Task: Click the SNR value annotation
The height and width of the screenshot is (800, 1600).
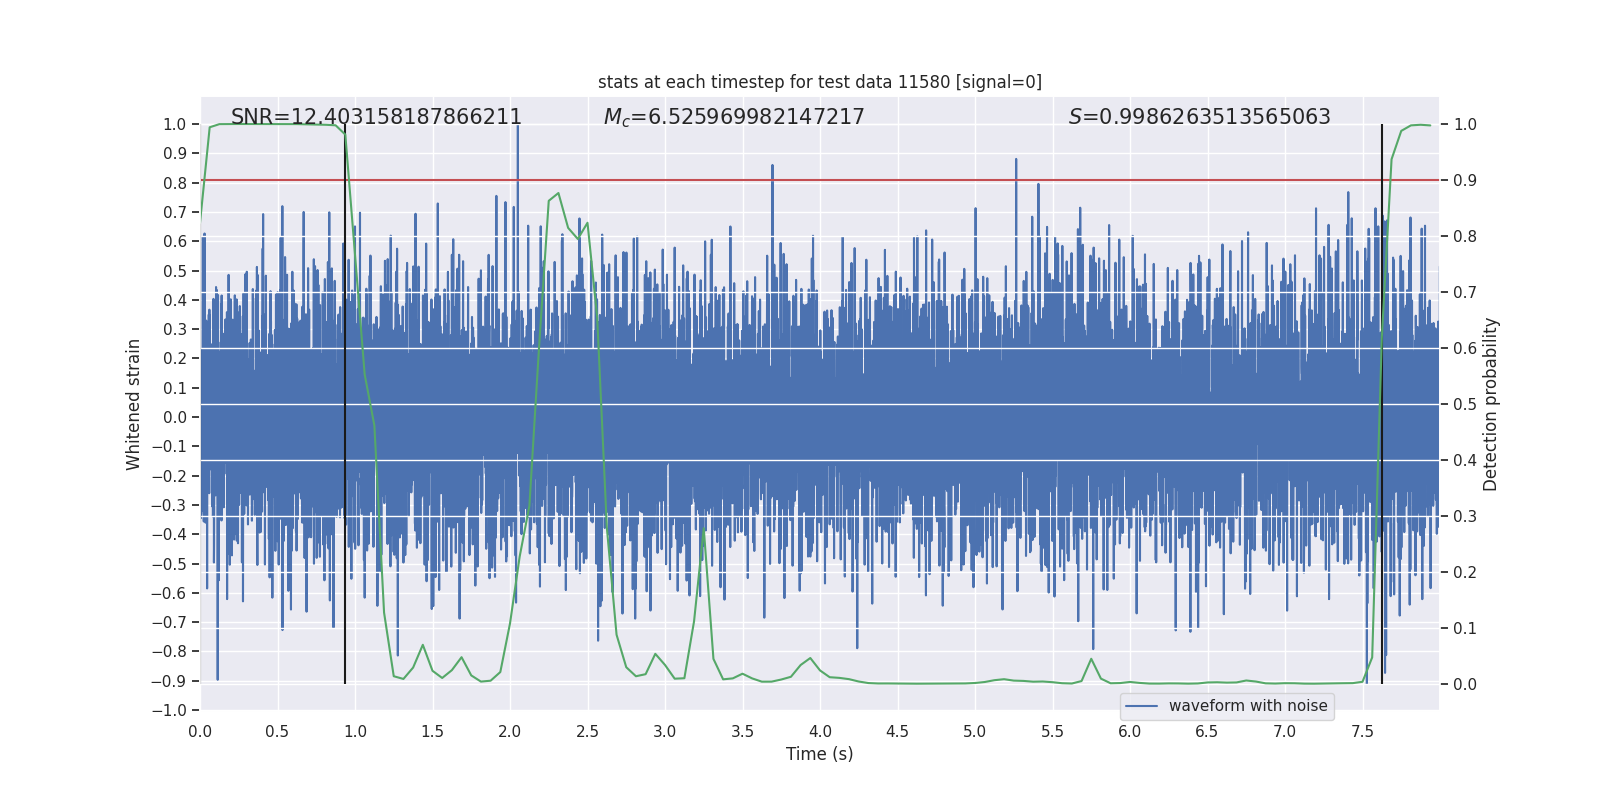Action: 376,117
